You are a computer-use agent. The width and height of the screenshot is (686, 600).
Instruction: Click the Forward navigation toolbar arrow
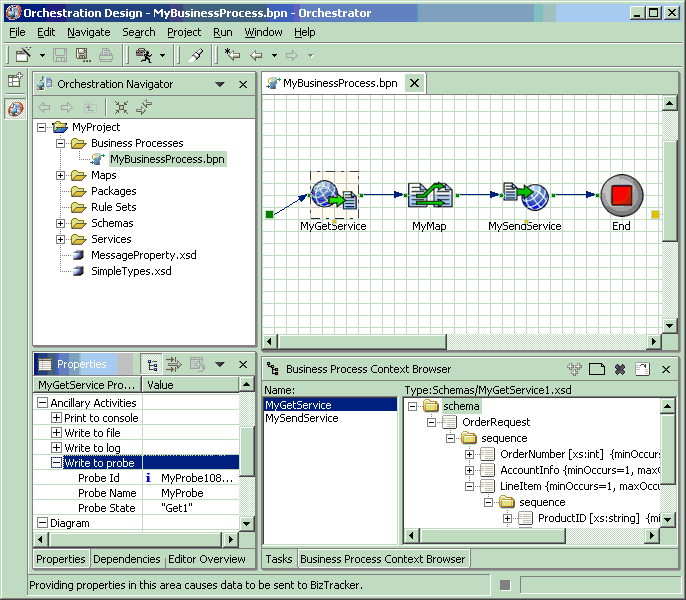tap(292, 56)
